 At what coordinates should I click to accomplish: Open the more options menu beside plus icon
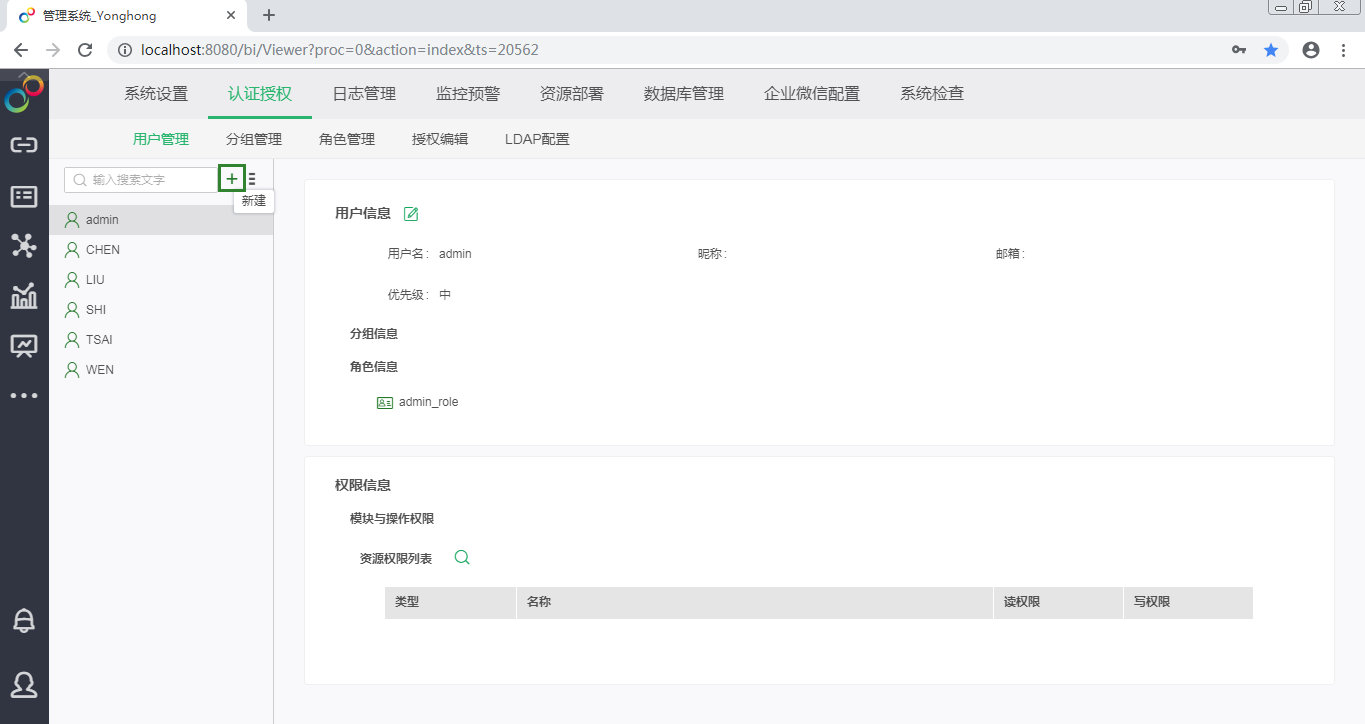coord(252,179)
